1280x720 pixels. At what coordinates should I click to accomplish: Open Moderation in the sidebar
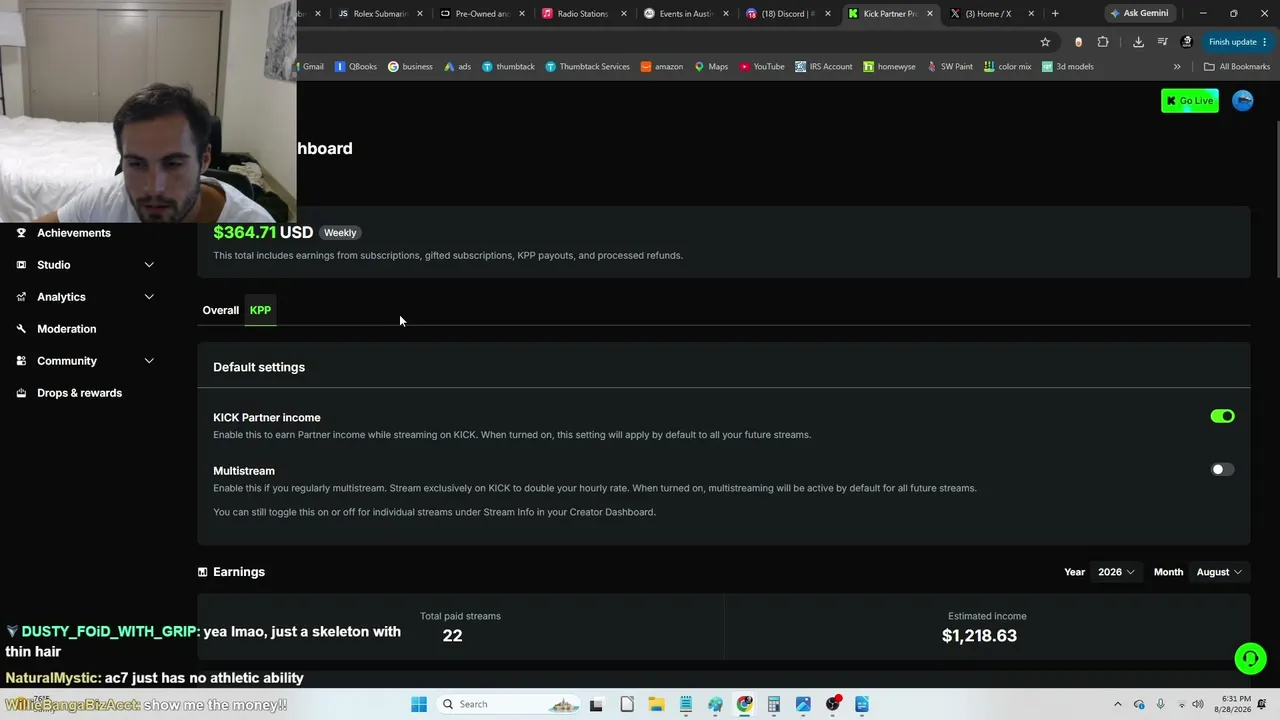coord(67,329)
